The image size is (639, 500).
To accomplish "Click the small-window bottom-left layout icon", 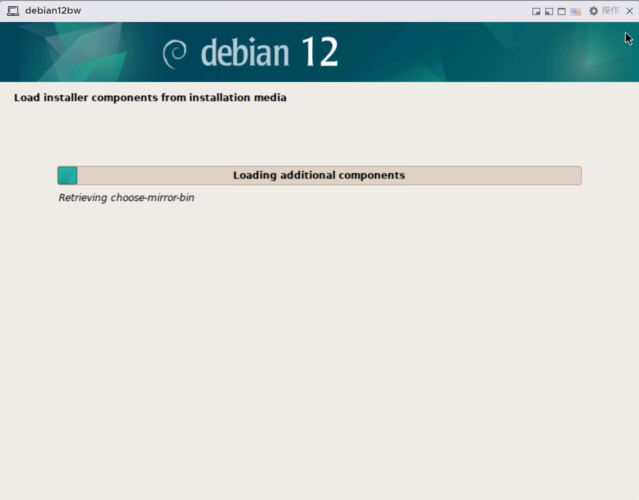I will tap(549, 11).
